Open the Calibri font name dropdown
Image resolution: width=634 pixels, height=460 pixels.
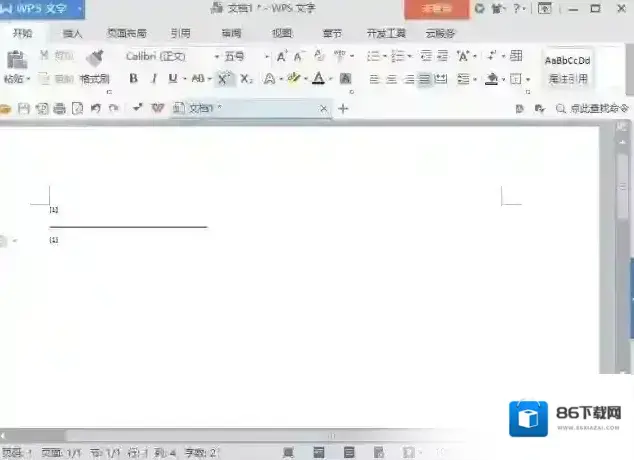(217, 57)
